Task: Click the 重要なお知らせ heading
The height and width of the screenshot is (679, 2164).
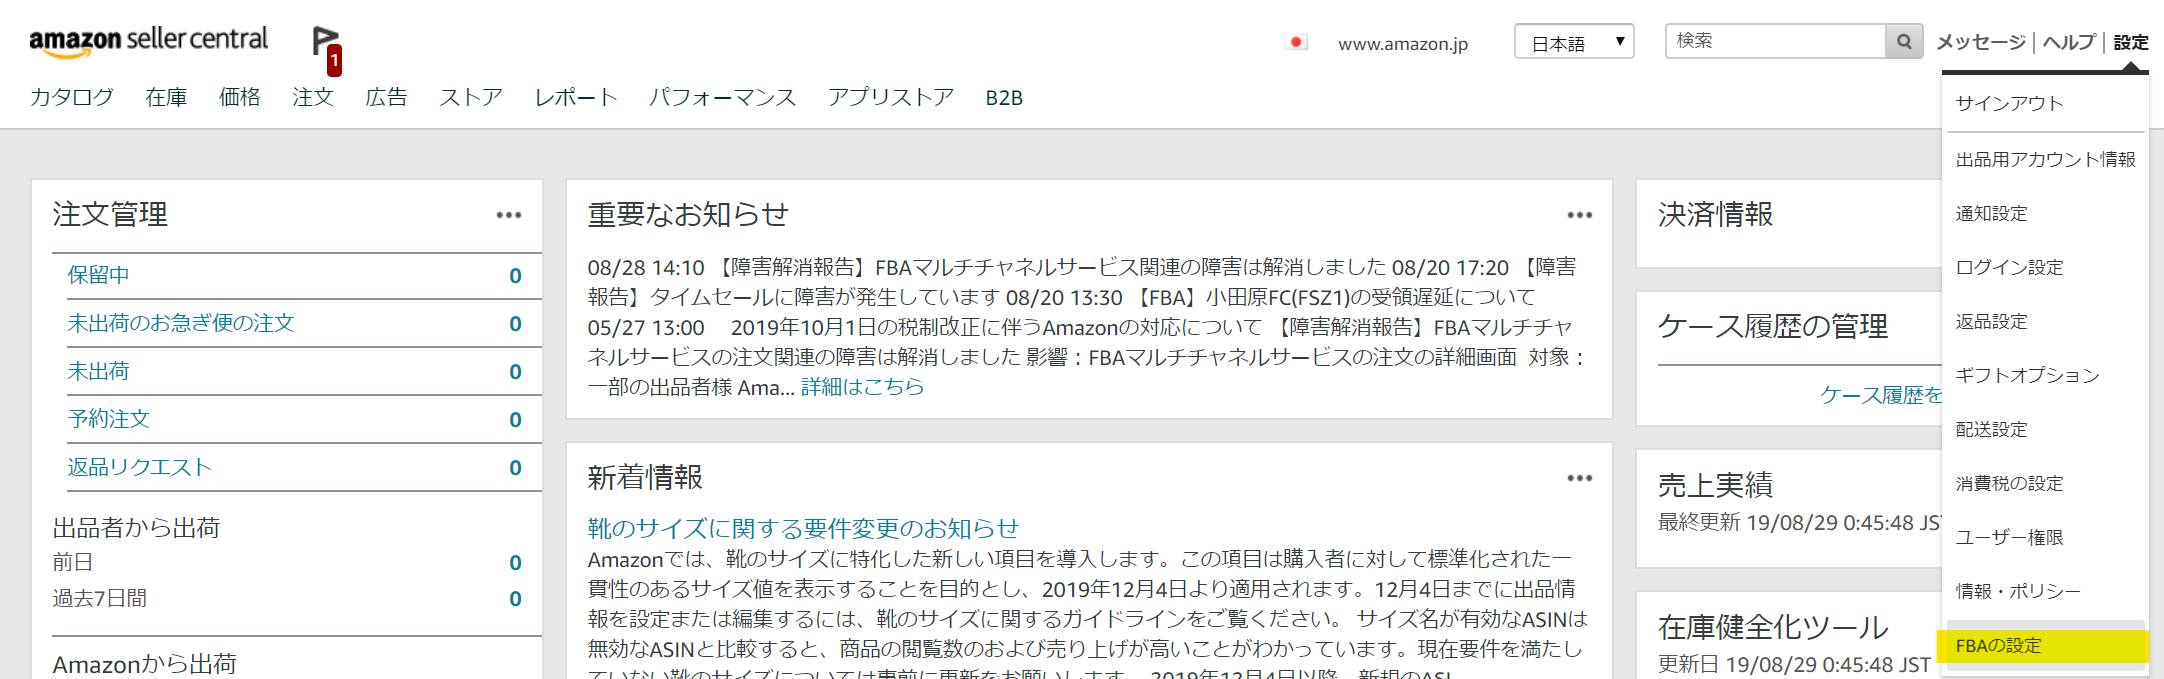Action: pos(688,214)
